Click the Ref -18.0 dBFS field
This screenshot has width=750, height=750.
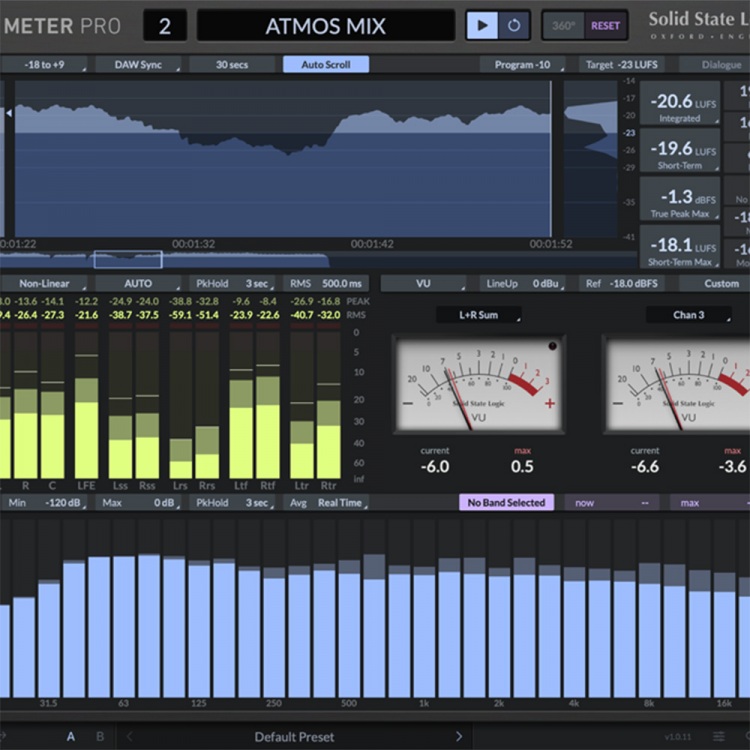tap(621, 284)
